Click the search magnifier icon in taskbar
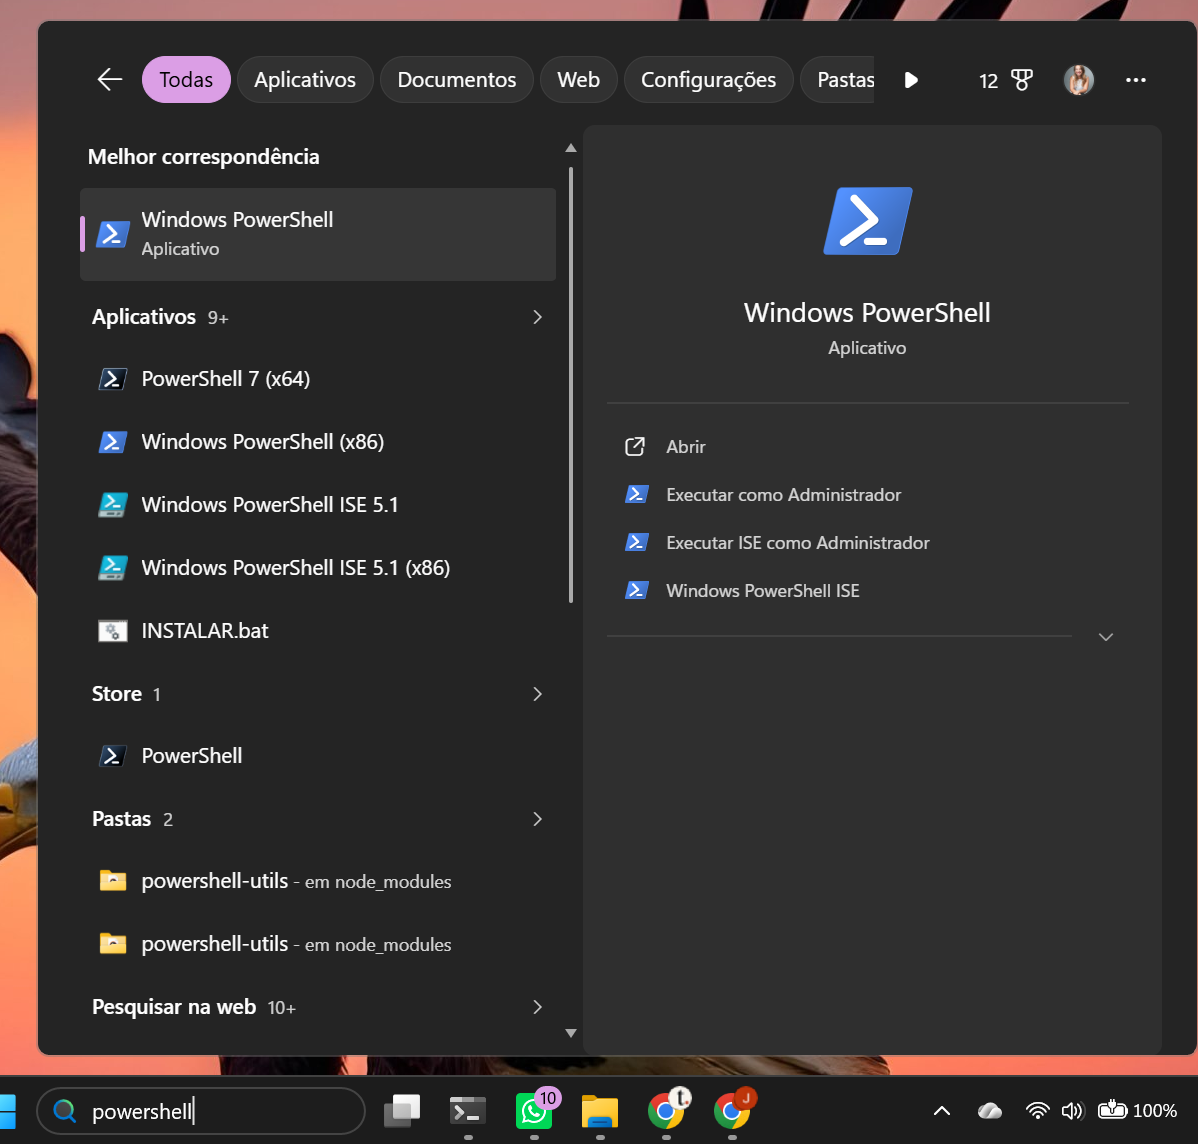This screenshot has width=1198, height=1144. (65, 1111)
